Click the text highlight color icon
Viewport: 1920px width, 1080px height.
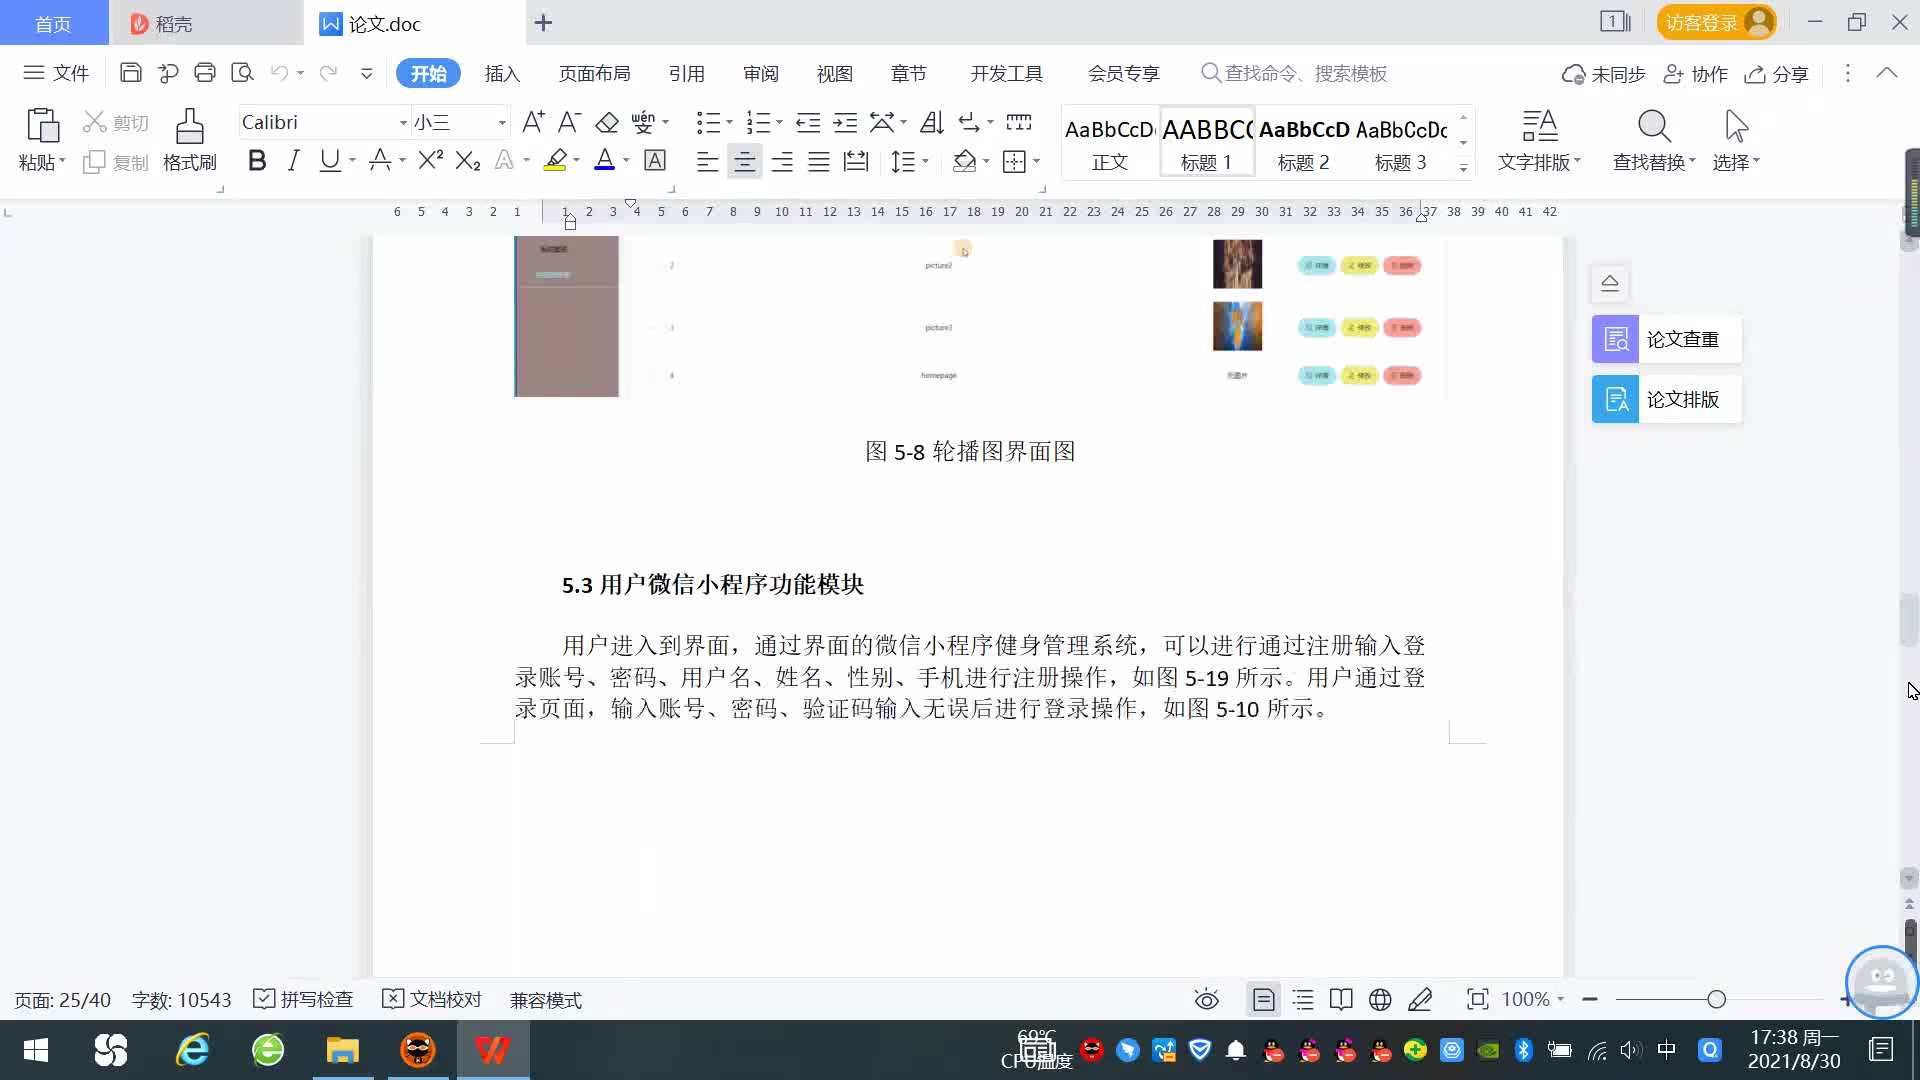pos(555,160)
